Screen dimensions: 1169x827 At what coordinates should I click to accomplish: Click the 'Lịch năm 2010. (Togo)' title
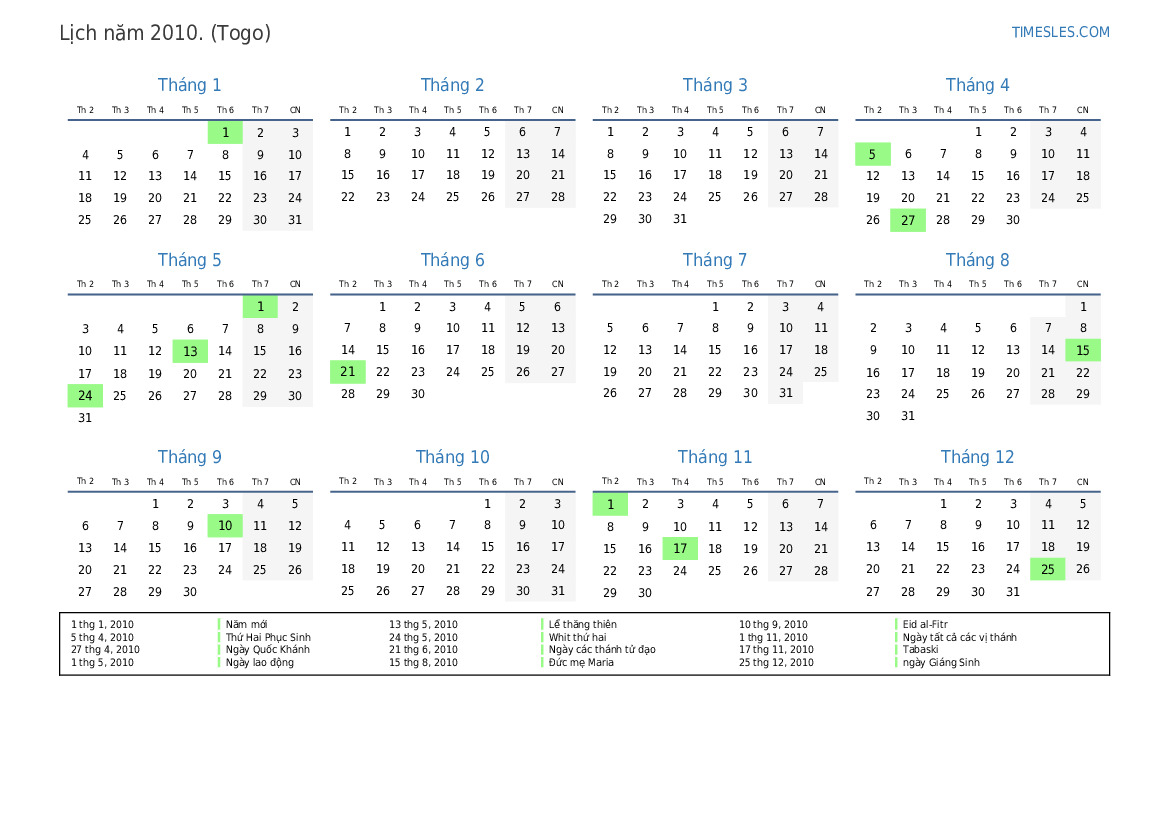(165, 34)
